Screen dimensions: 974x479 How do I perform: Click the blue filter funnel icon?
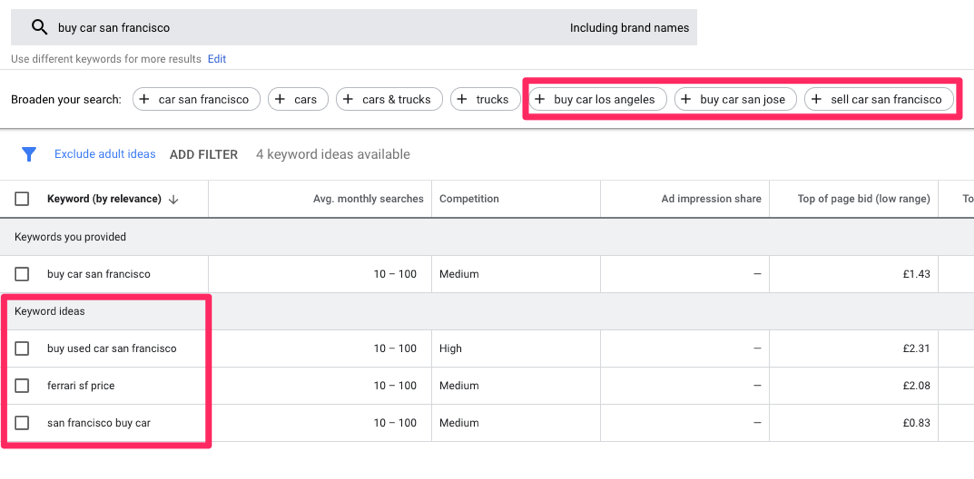point(29,154)
